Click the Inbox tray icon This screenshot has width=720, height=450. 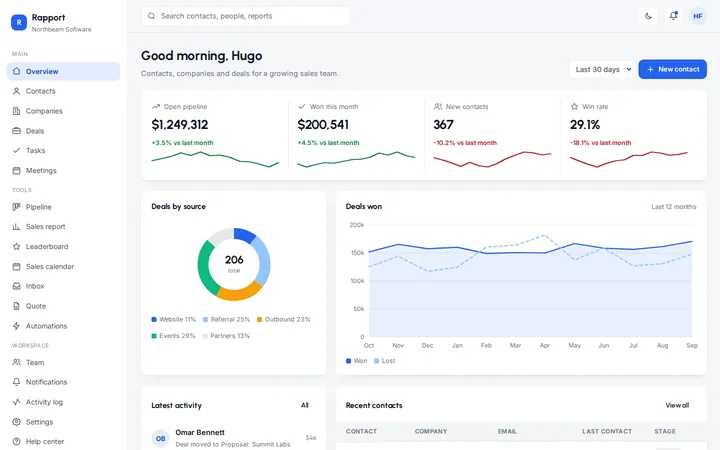click(17, 286)
